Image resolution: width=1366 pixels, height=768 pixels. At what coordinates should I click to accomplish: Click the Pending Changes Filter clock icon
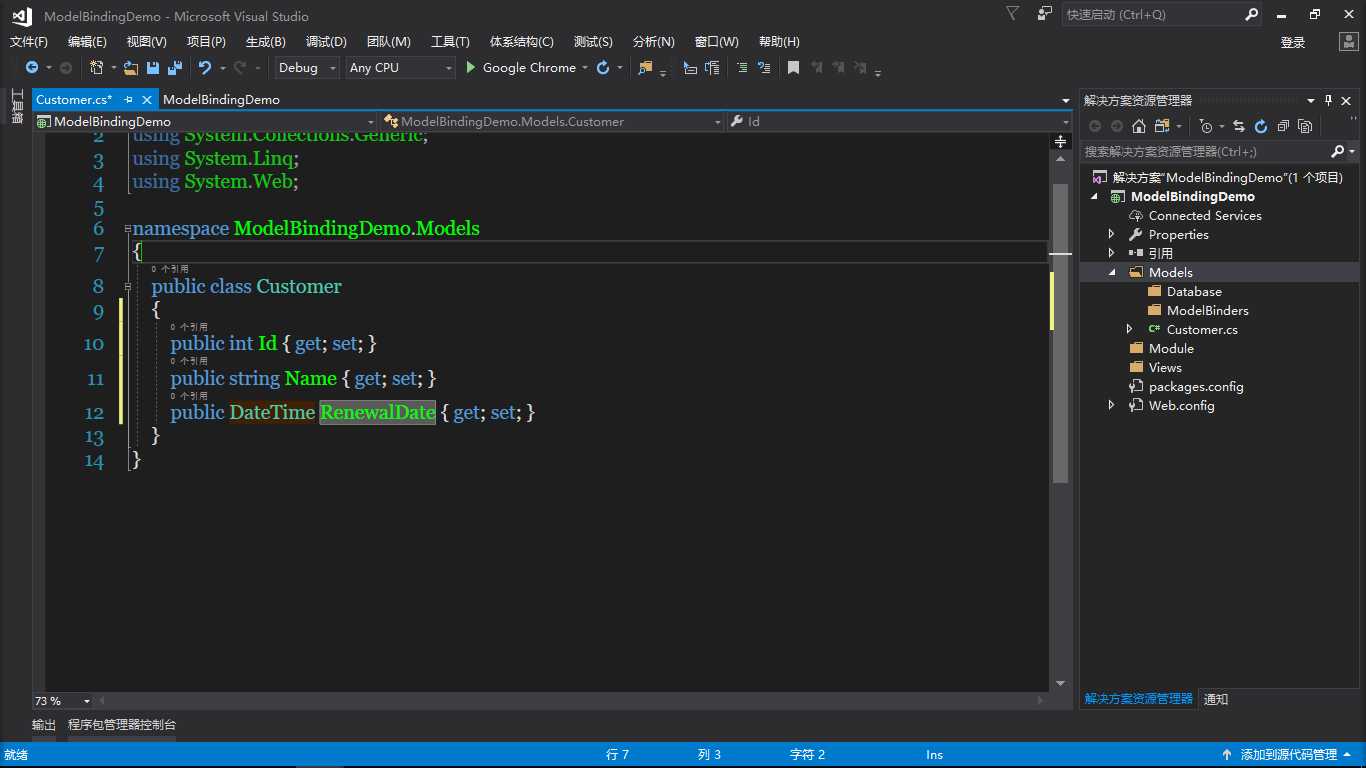pos(1206,126)
